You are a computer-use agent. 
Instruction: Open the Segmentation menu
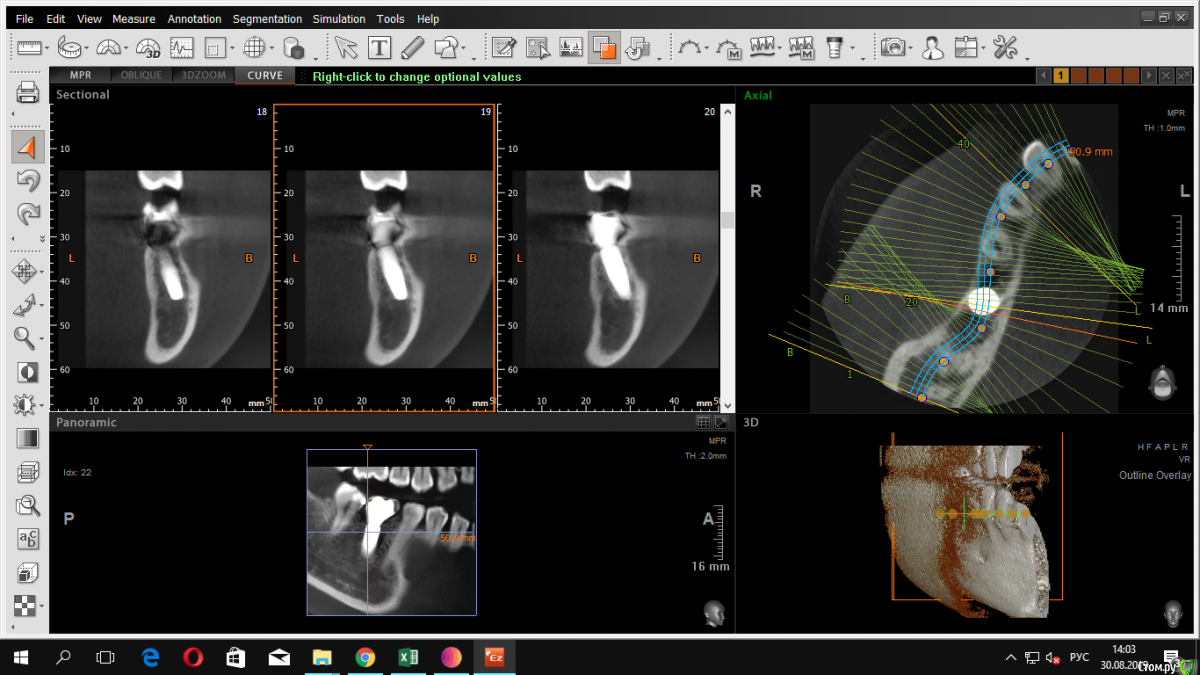pos(267,19)
